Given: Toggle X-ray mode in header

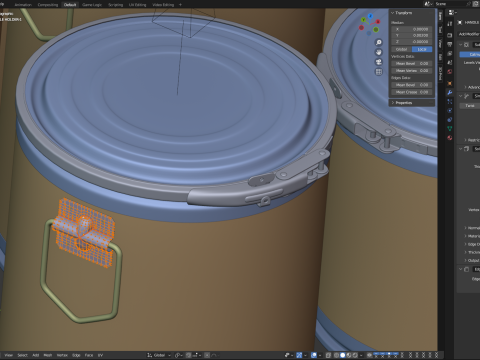Looking at the screenshot, I should (x=328, y=355).
